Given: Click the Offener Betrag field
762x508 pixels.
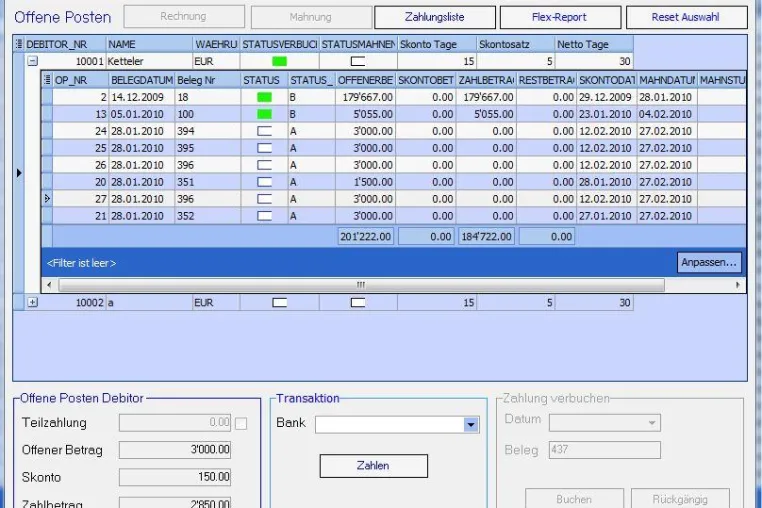Looking at the screenshot, I should (175, 450).
